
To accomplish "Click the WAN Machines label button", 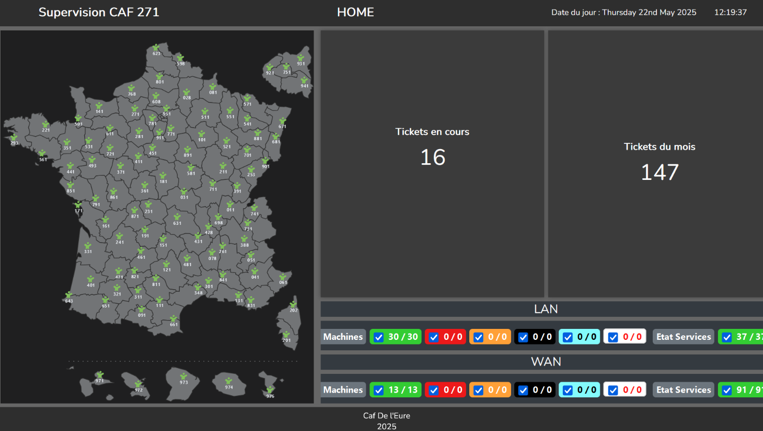I will click(343, 390).
